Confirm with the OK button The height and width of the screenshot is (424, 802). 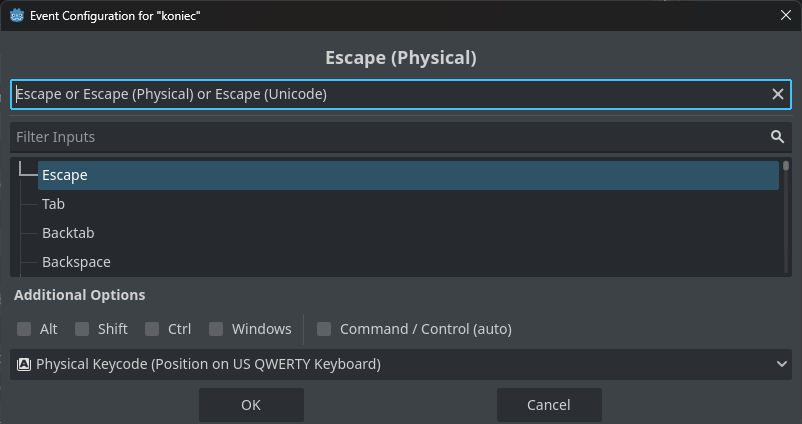pos(251,405)
